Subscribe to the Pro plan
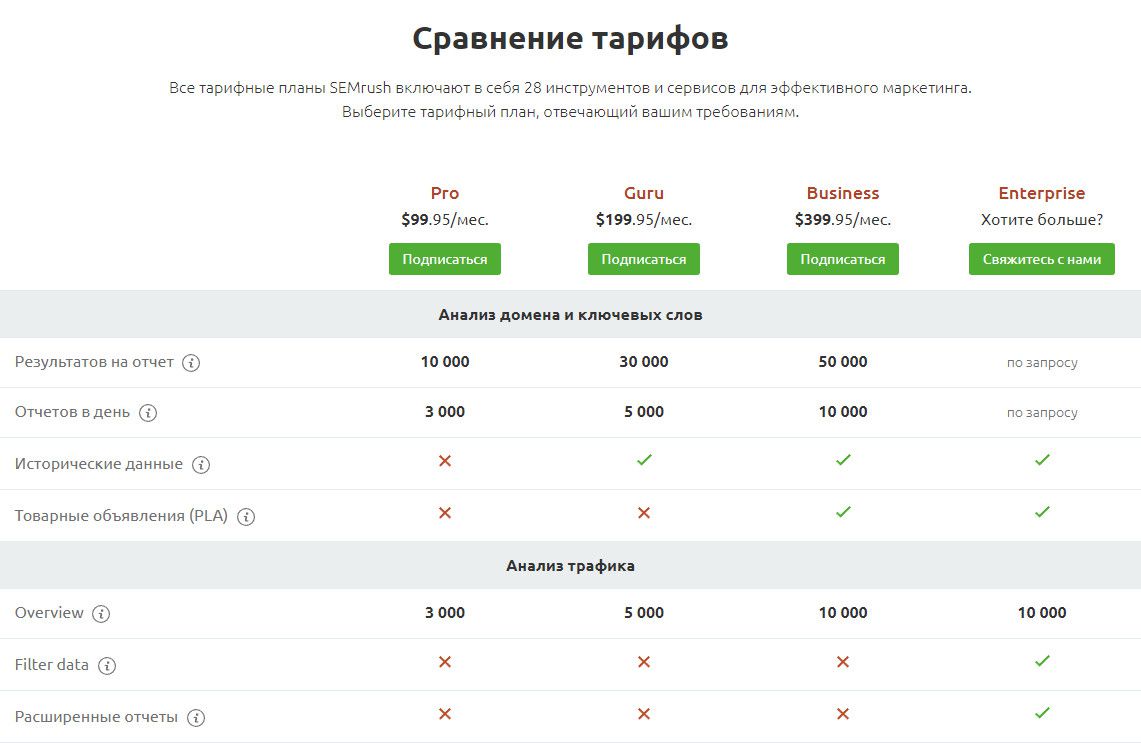 pyautogui.click(x=445, y=259)
